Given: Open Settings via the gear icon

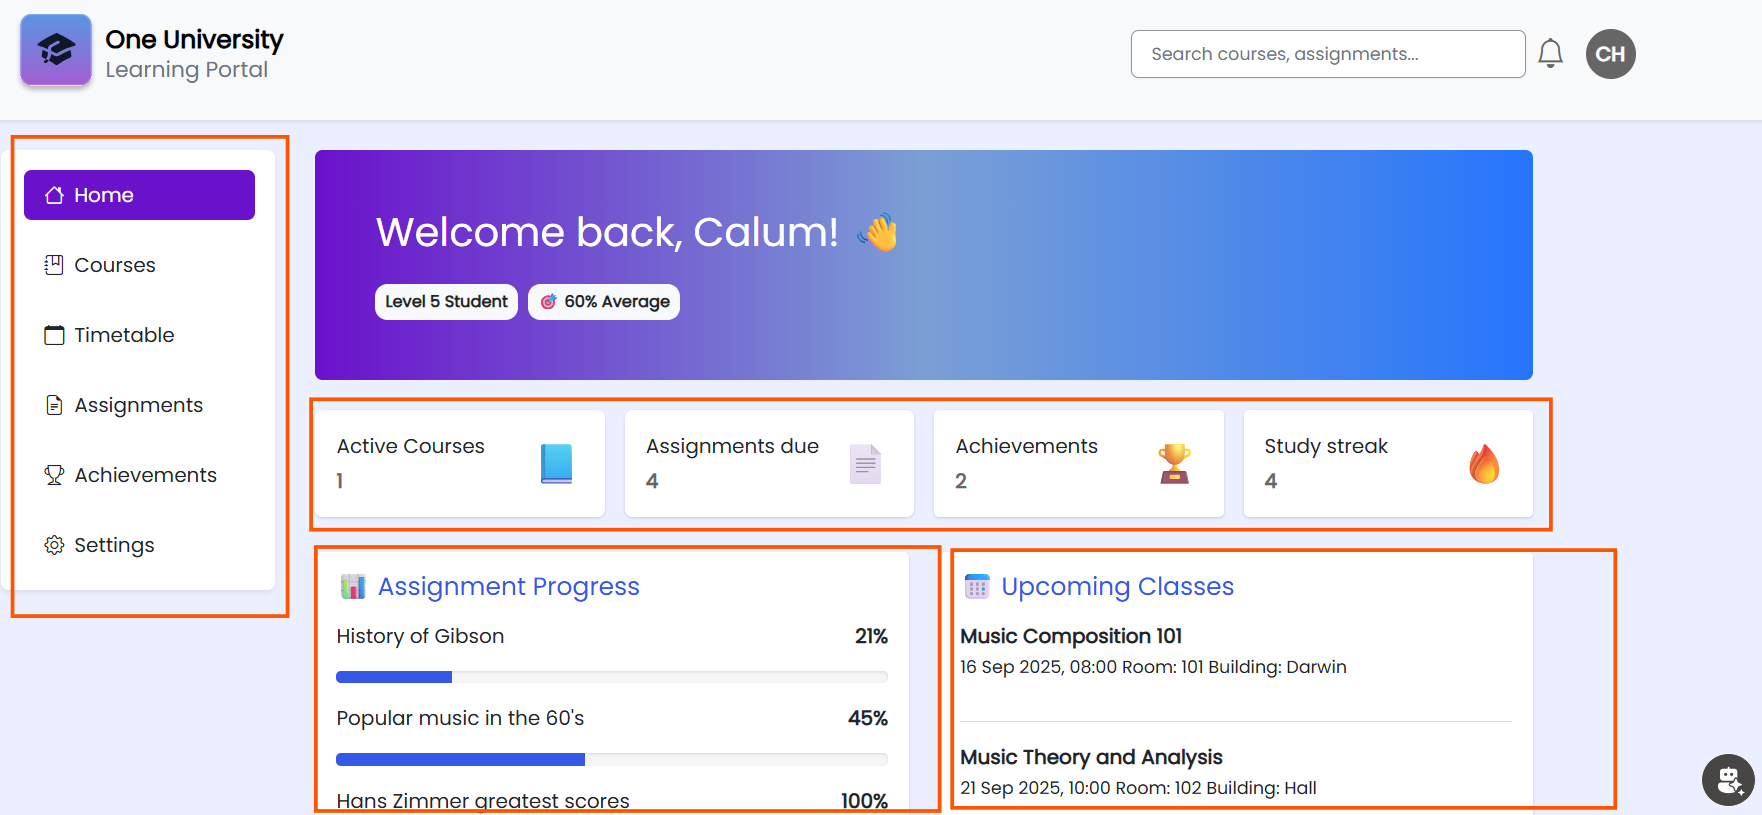Looking at the screenshot, I should point(53,544).
